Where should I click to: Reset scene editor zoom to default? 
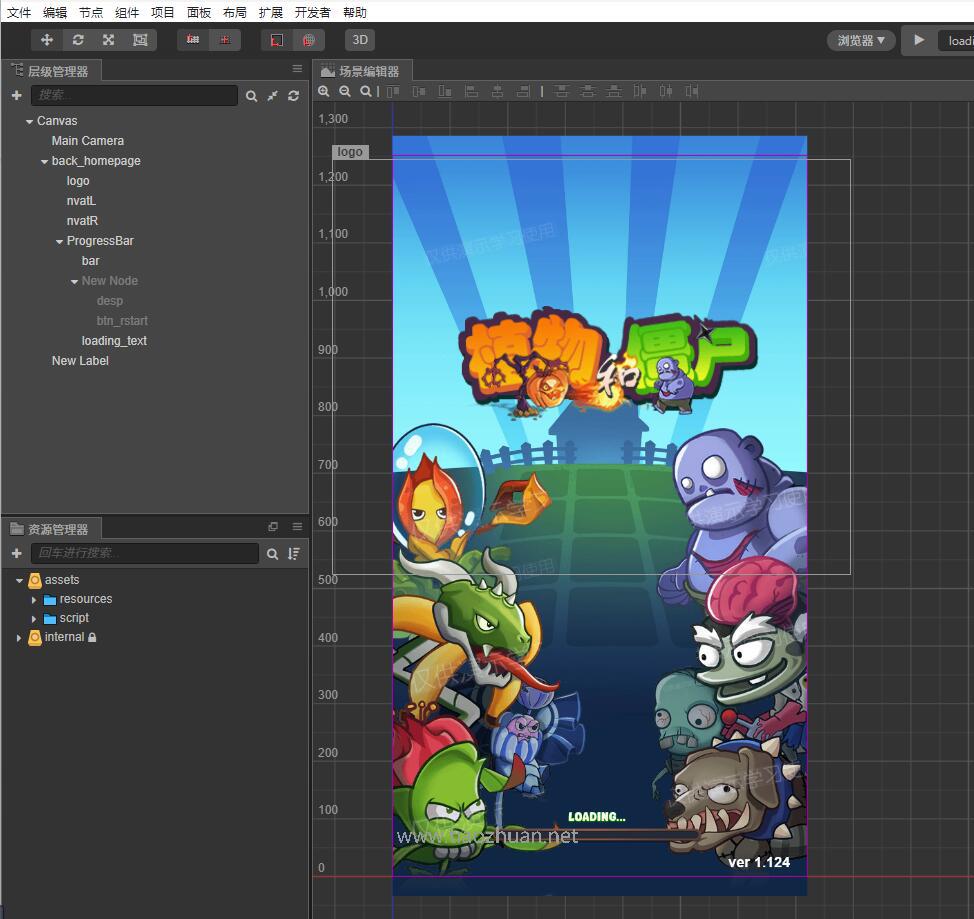pos(366,91)
